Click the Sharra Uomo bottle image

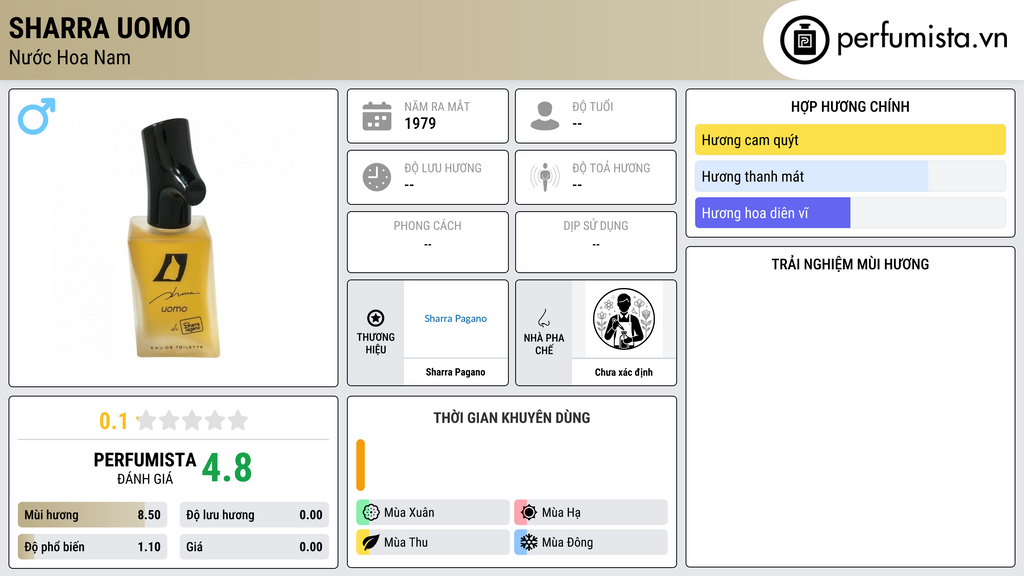(173, 238)
